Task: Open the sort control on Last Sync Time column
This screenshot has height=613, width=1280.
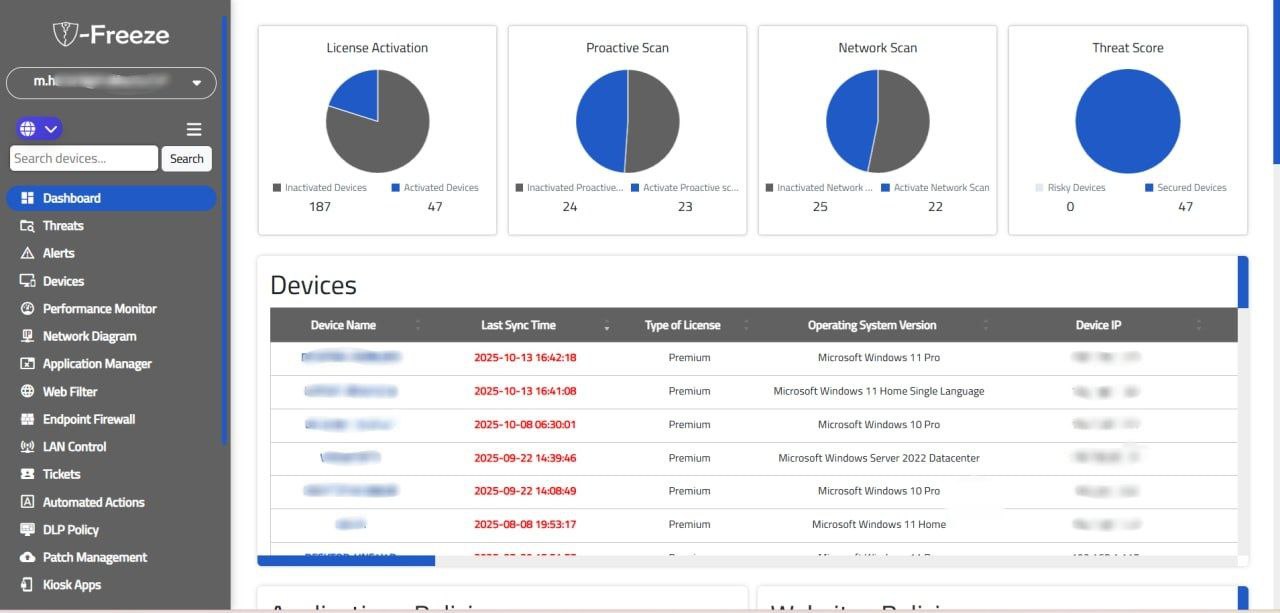Action: point(607,325)
